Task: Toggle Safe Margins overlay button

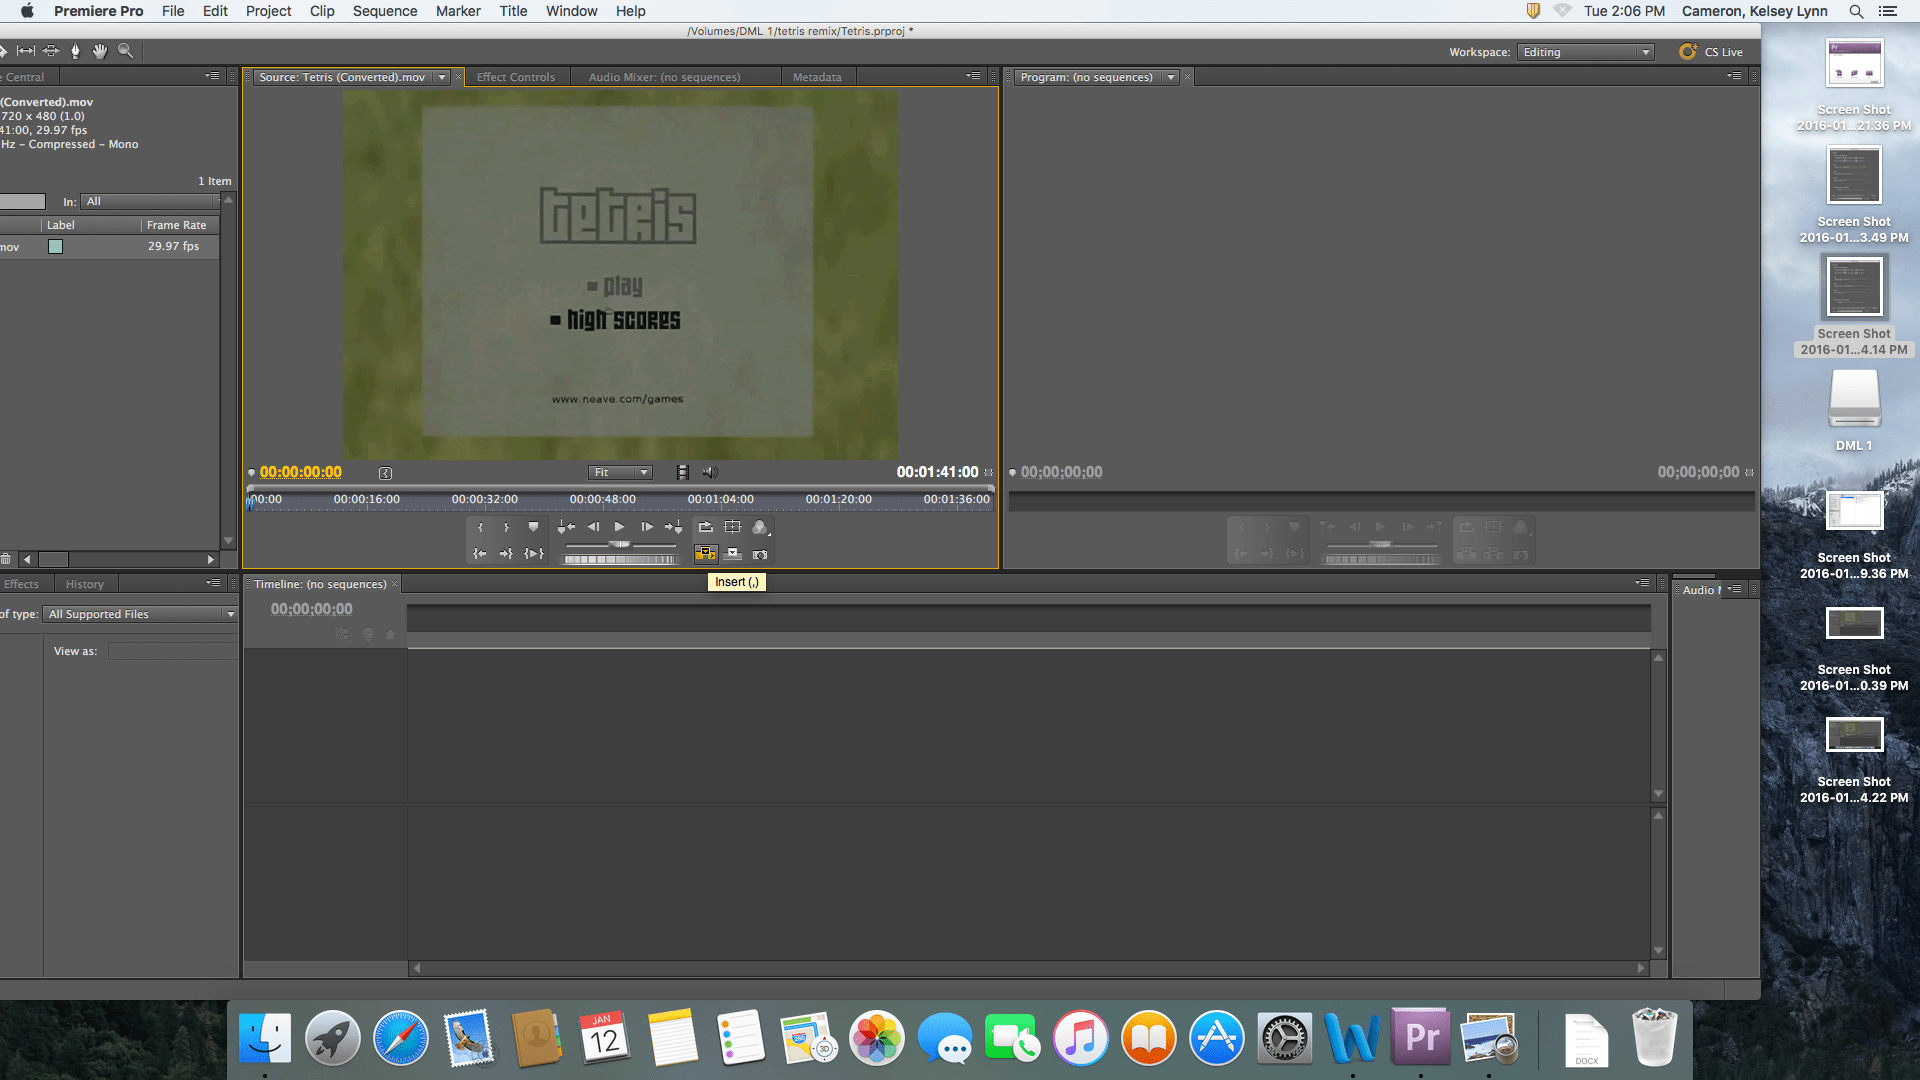Action: click(733, 527)
